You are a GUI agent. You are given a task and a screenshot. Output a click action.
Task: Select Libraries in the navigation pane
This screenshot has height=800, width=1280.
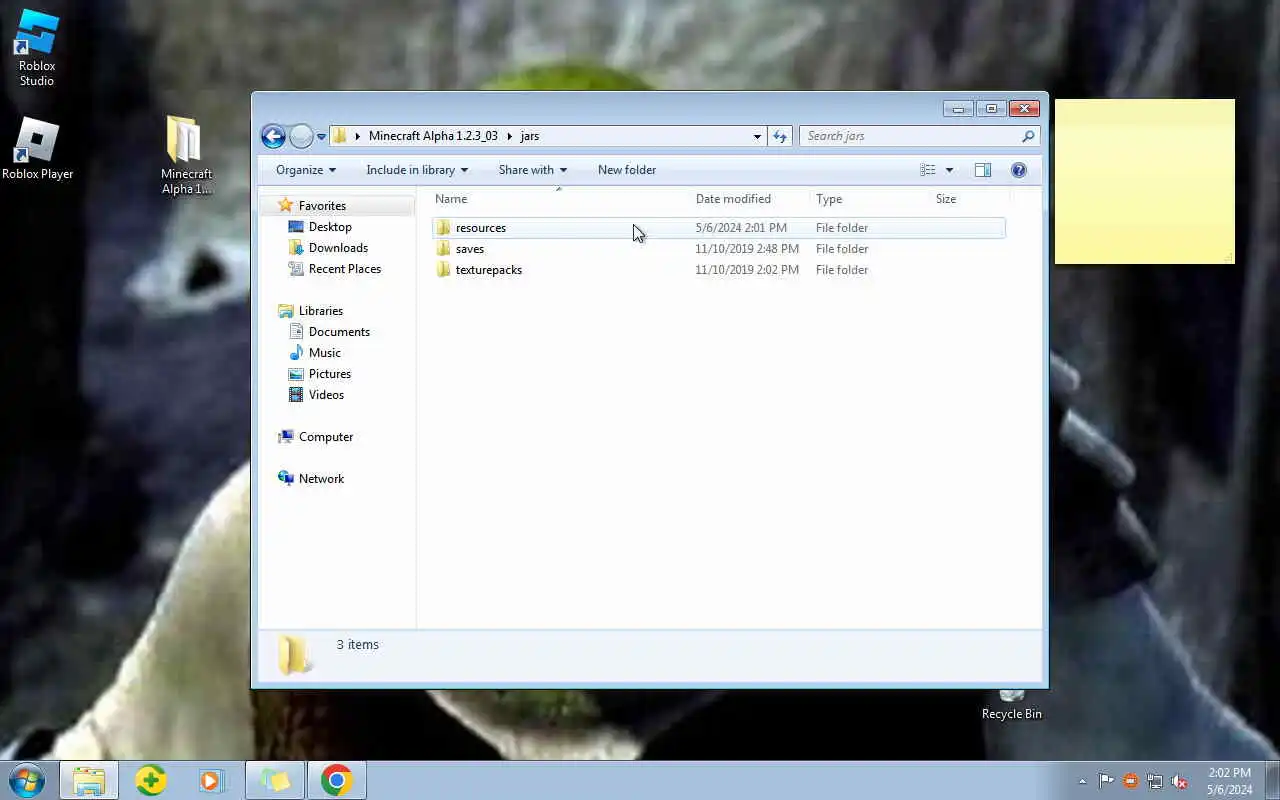point(320,311)
